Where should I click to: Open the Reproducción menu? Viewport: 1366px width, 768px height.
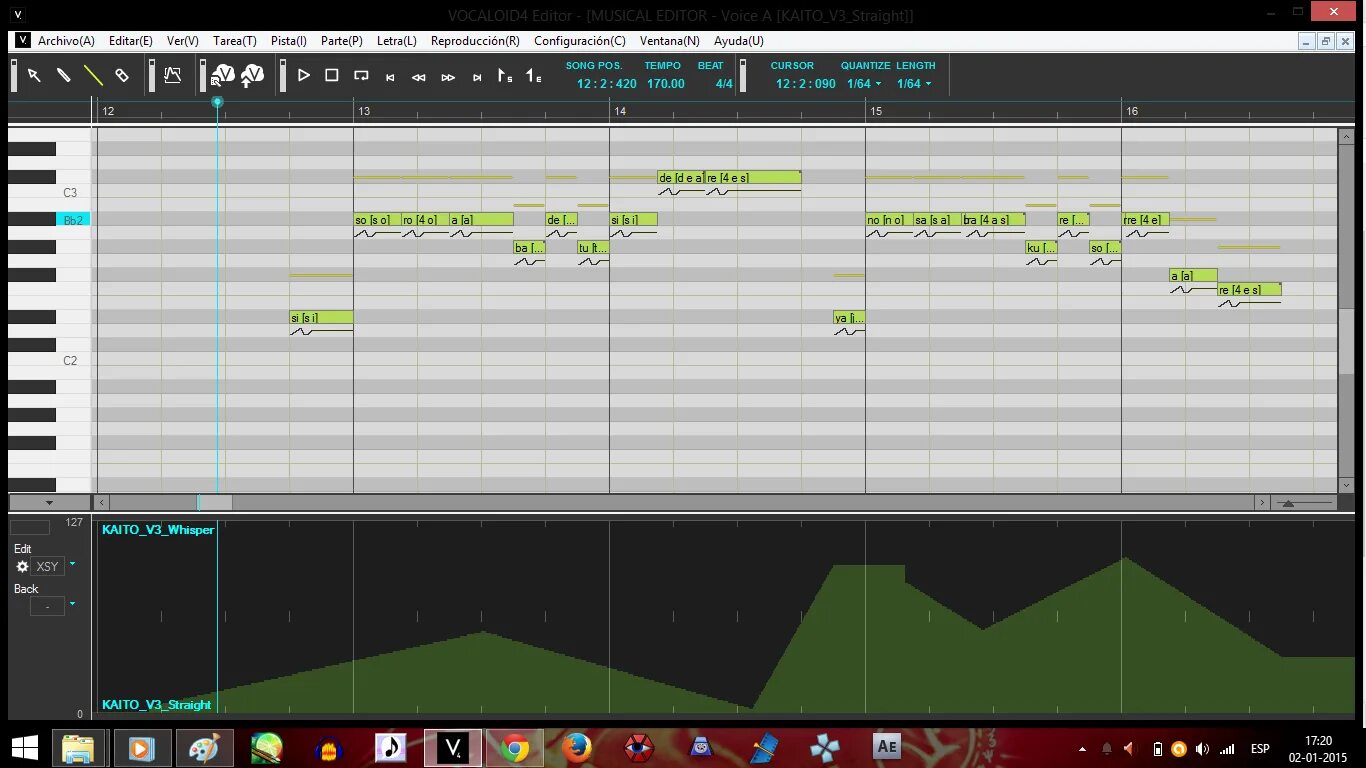(474, 41)
